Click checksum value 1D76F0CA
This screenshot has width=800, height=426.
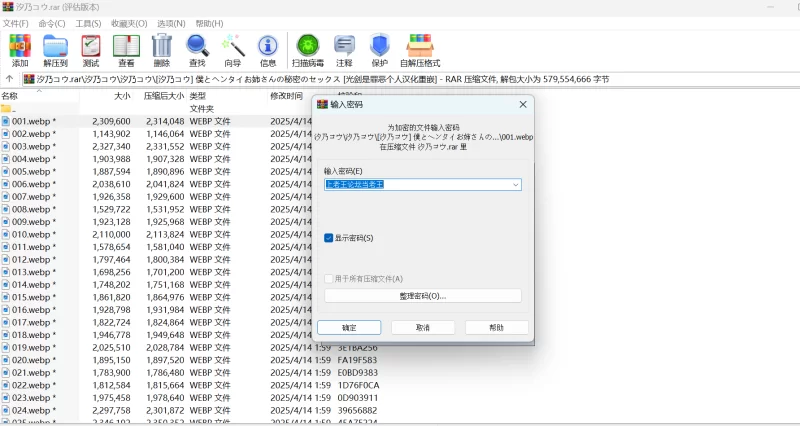point(358,385)
